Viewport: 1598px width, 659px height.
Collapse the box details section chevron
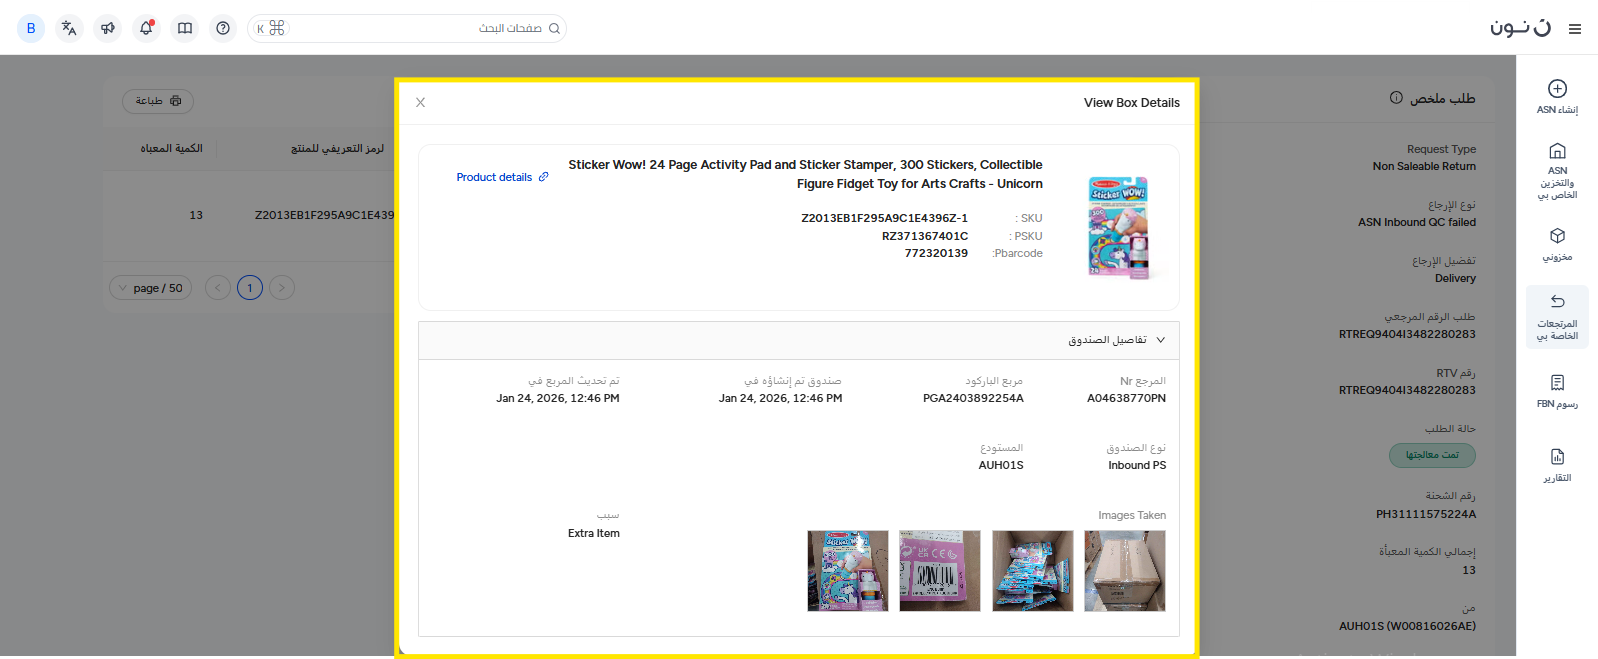tap(1161, 340)
